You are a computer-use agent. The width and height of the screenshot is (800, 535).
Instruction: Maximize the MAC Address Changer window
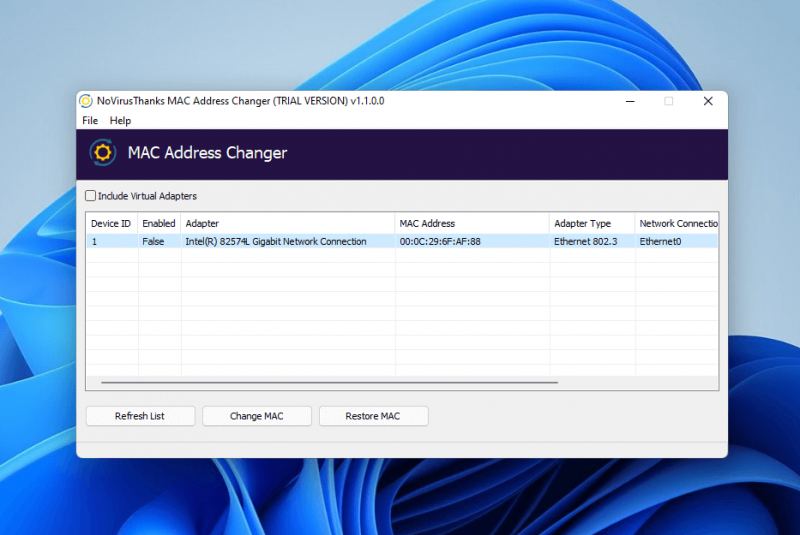pos(669,101)
